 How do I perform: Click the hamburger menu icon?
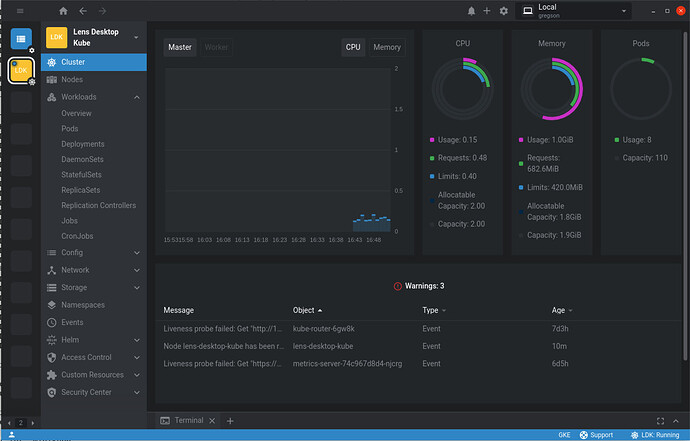(20, 11)
